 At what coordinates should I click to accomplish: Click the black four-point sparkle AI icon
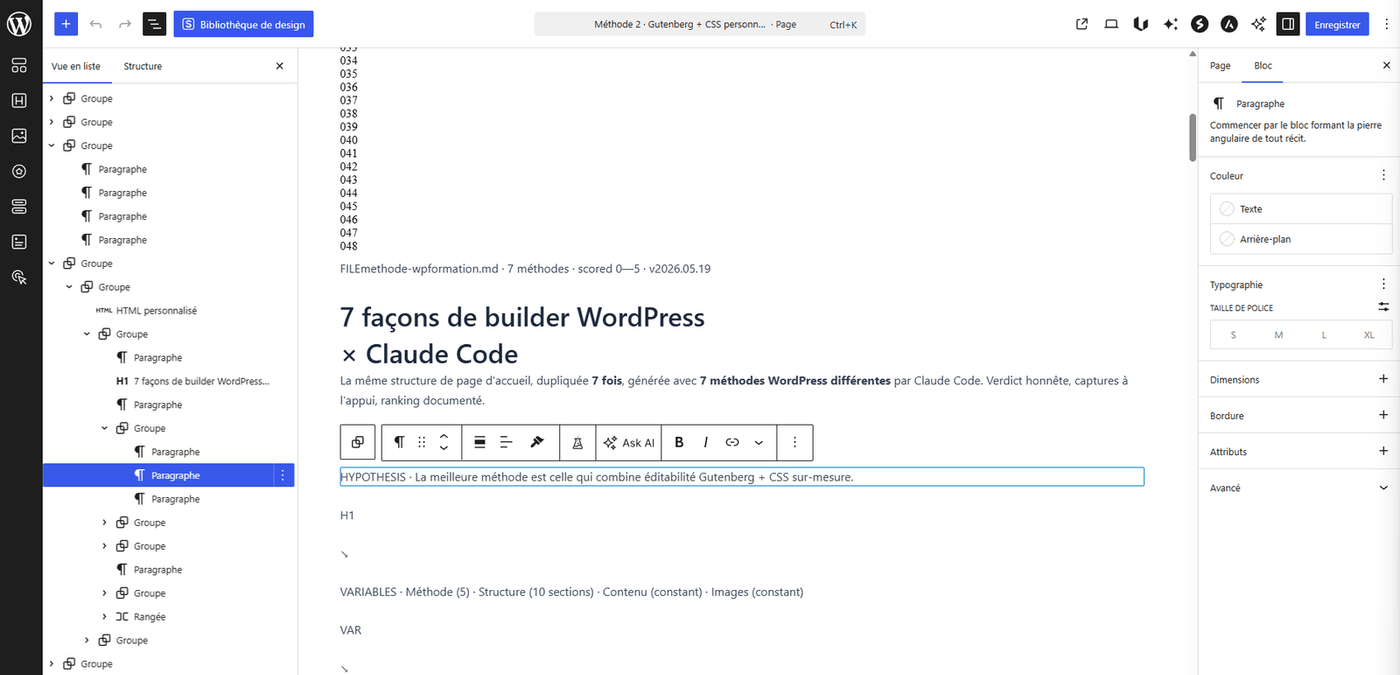pos(1170,24)
